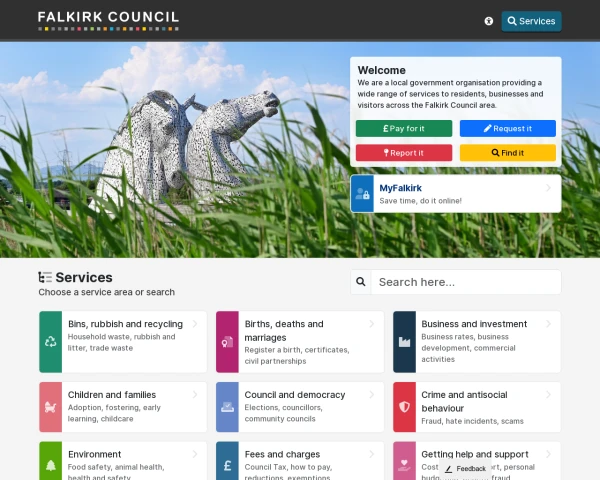This screenshot has height=480, width=600.
Task: Click the pound sign icon for Fees and charges
Action: pos(227,465)
